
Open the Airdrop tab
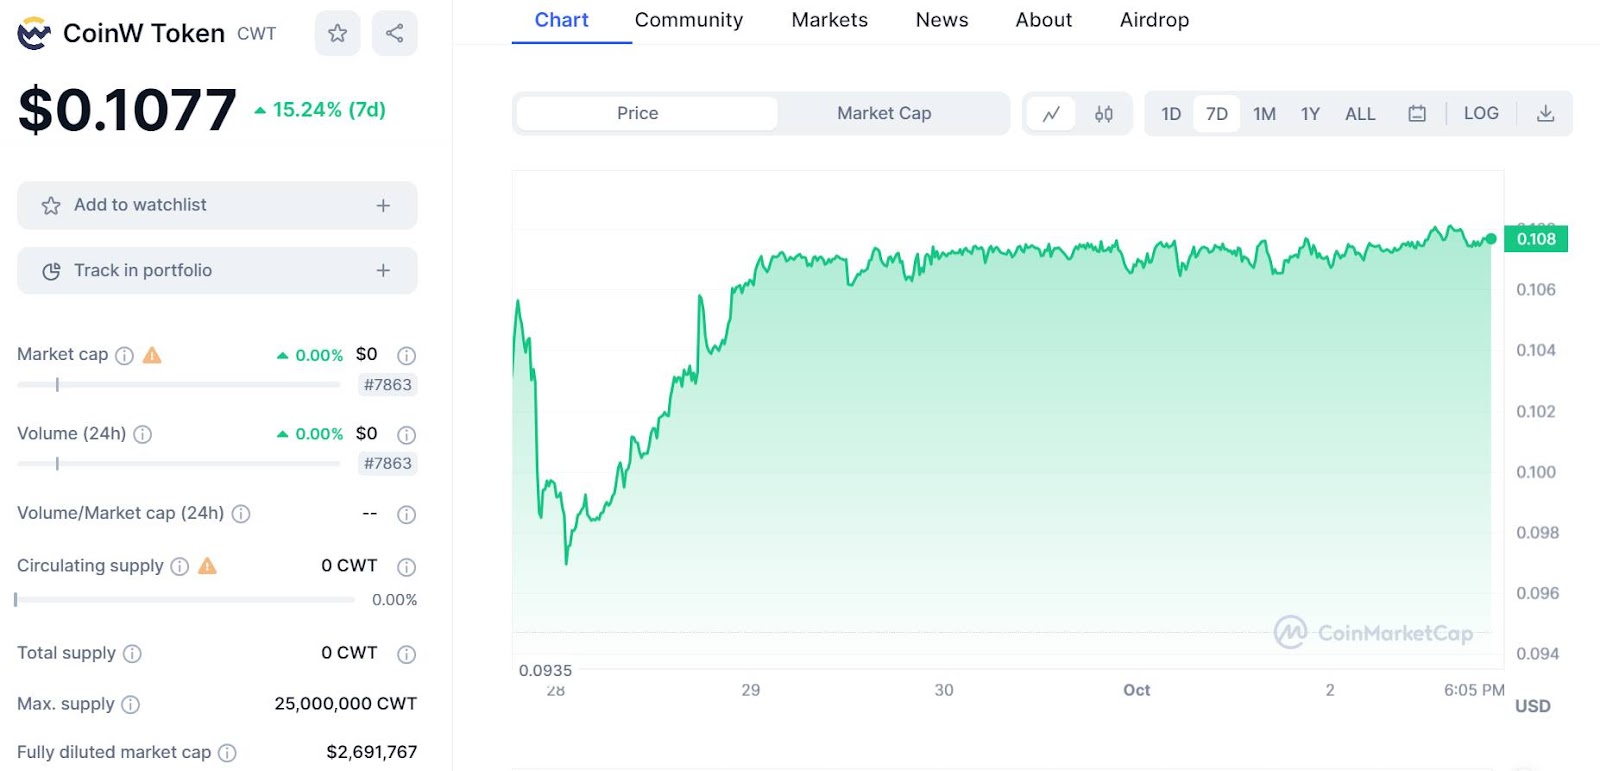point(1154,20)
